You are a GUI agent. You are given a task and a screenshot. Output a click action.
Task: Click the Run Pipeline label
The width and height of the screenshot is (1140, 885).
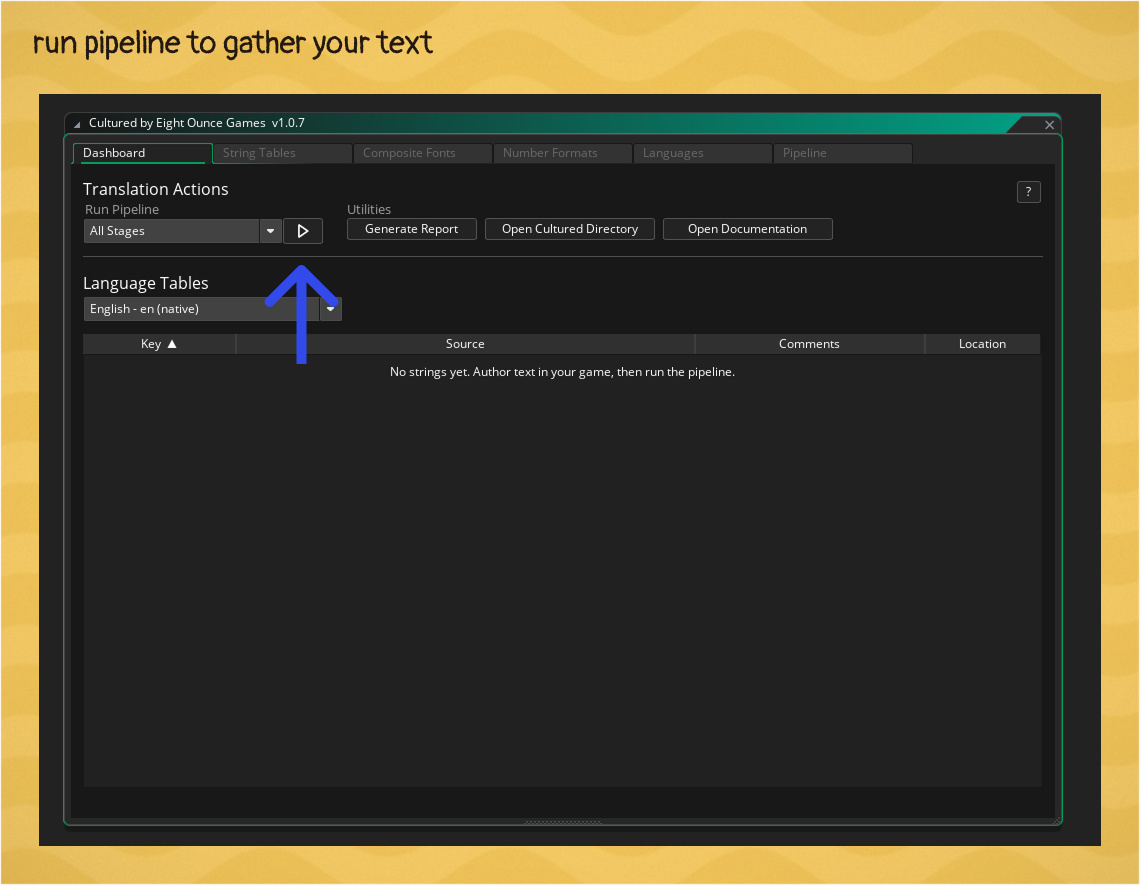pos(122,209)
